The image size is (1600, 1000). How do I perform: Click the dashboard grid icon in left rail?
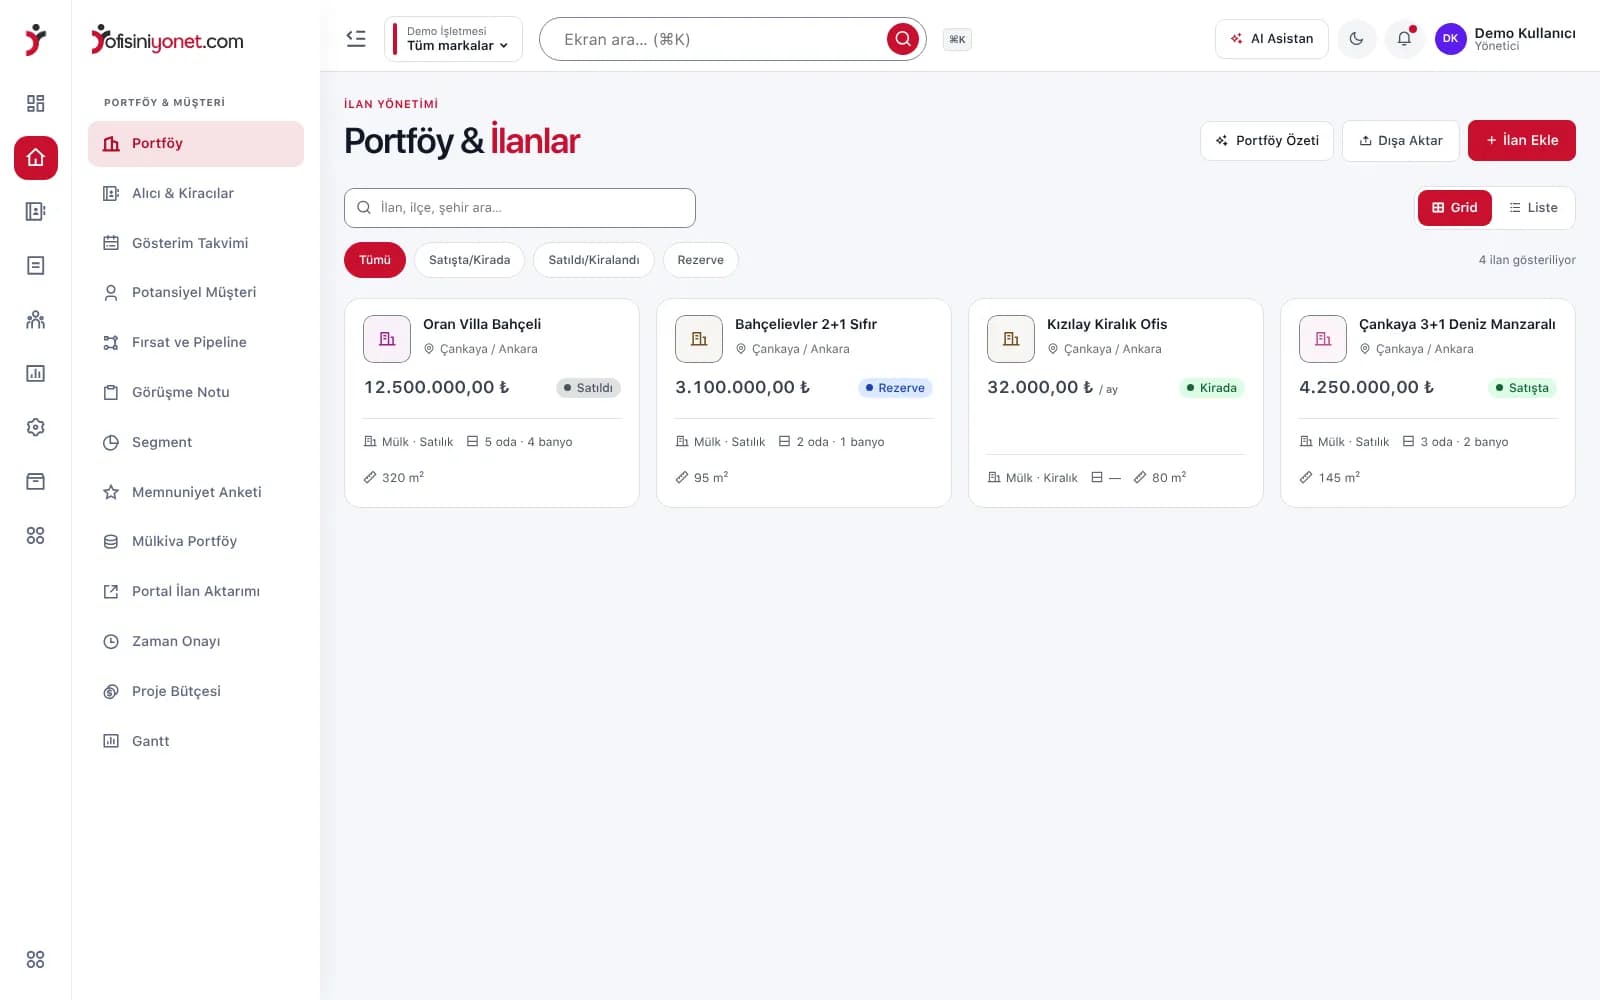[35, 103]
